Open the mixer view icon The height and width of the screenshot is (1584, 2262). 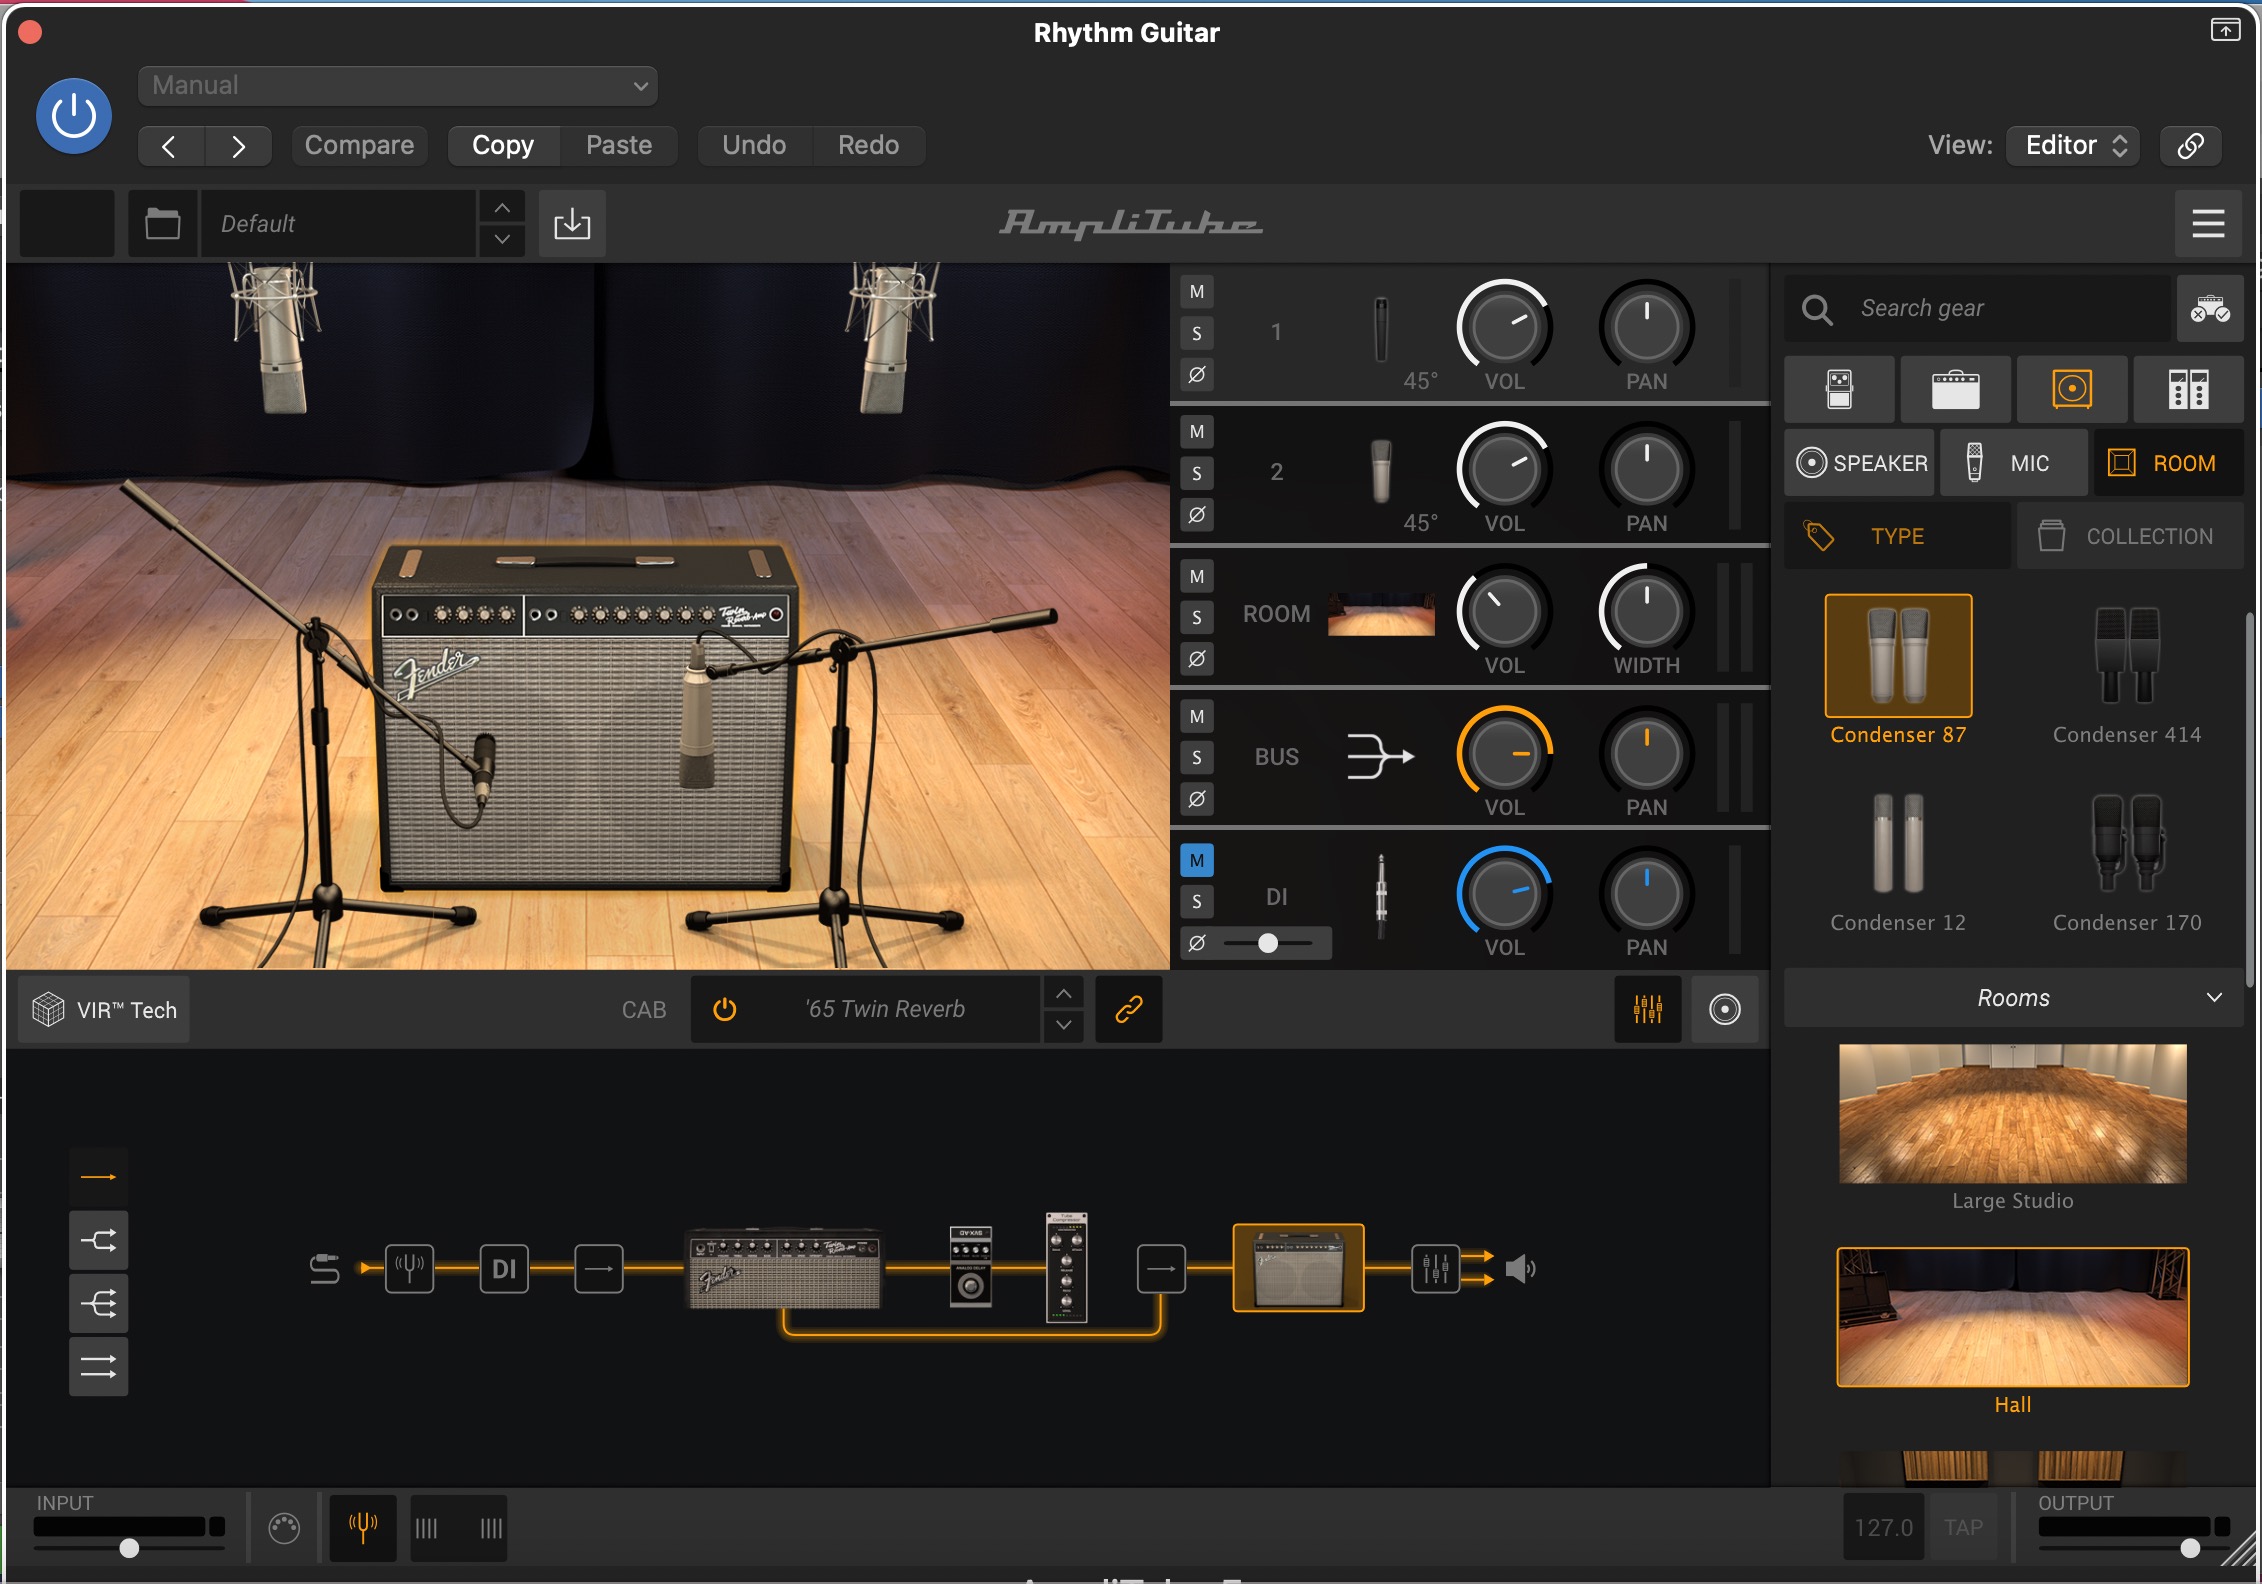pos(1648,1010)
